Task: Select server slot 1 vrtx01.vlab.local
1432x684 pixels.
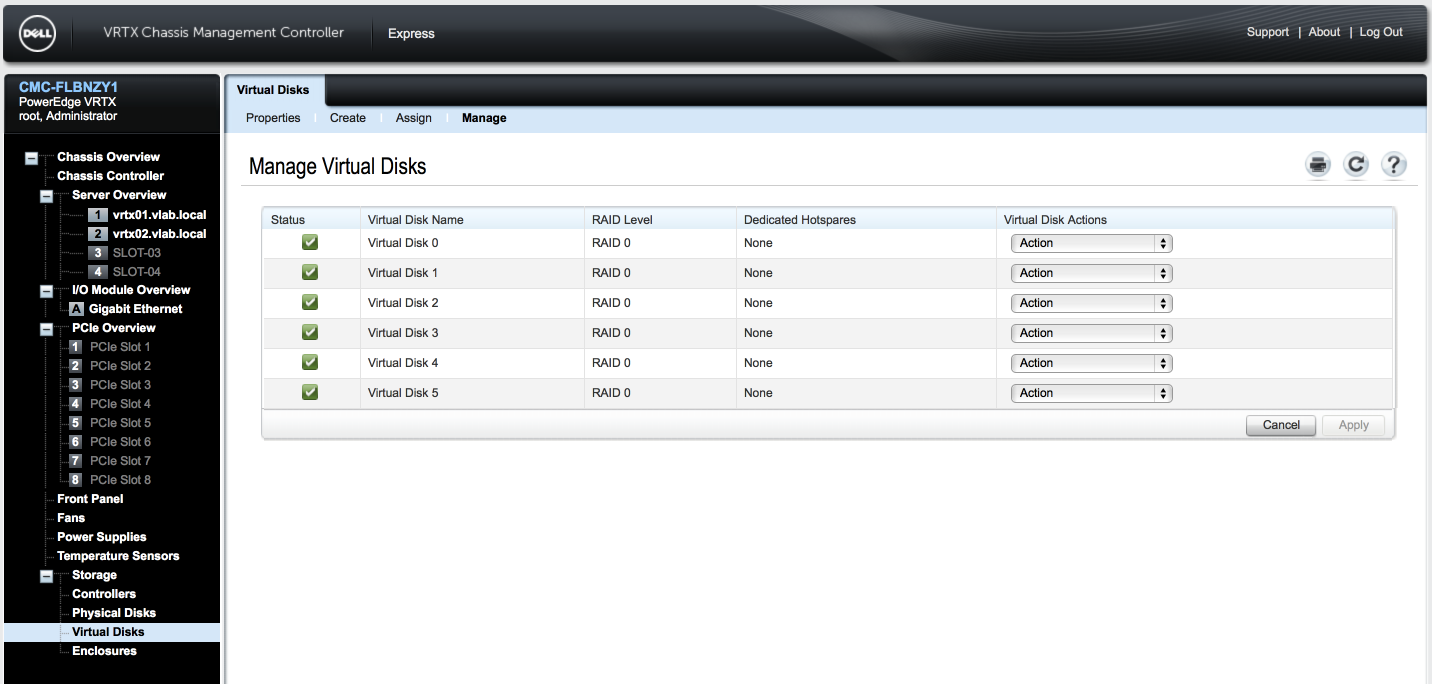Action: click(x=159, y=215)
